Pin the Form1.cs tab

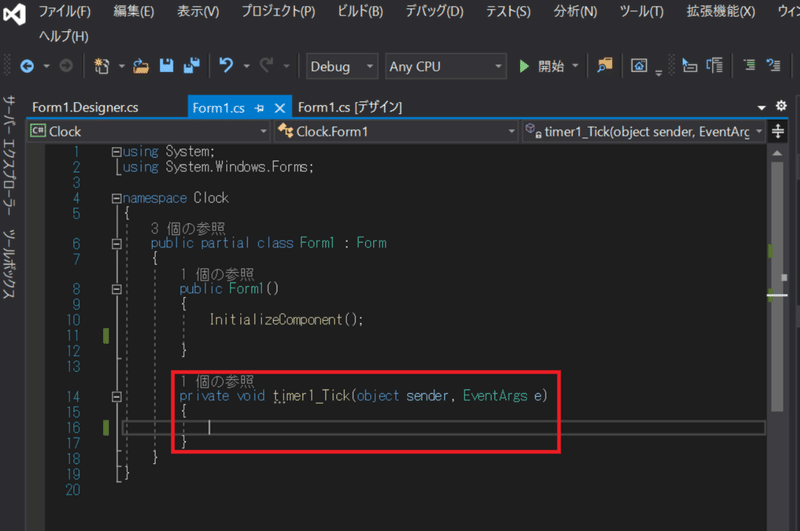pos(259,108)
